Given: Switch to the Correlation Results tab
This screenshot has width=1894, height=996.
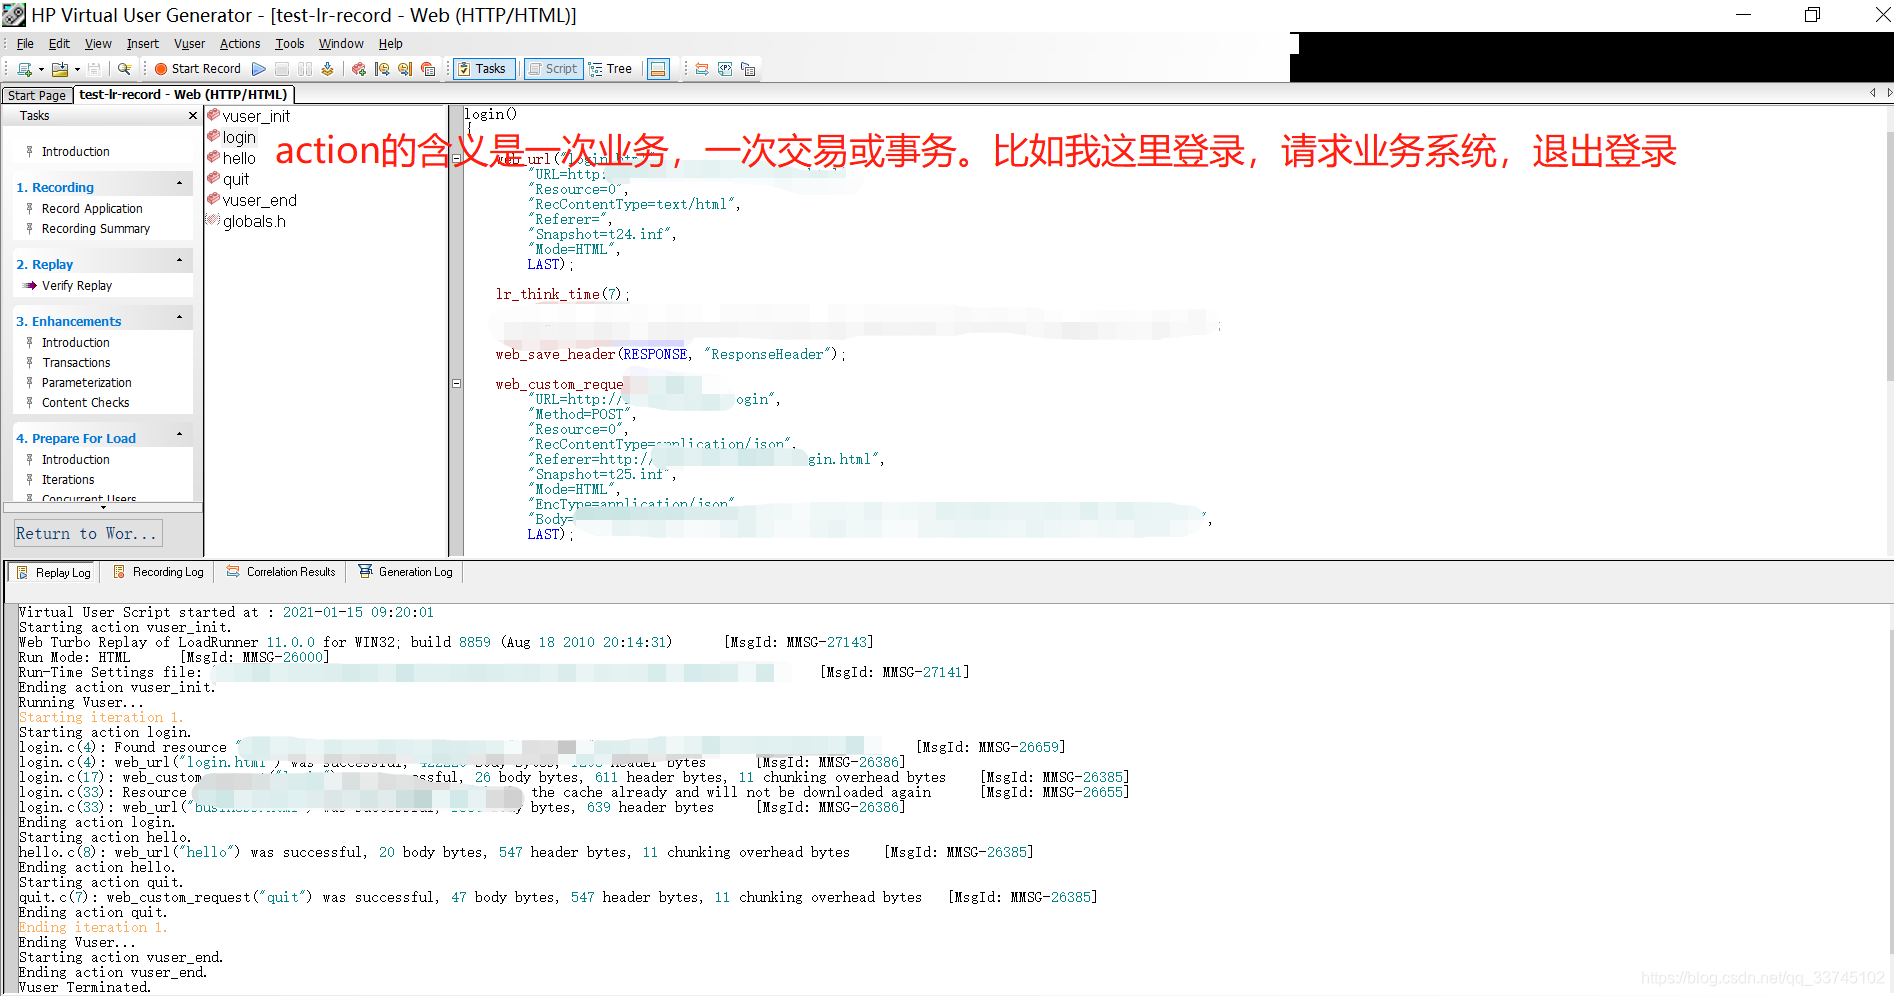Looking at the screenshot, I should point(281,572).
